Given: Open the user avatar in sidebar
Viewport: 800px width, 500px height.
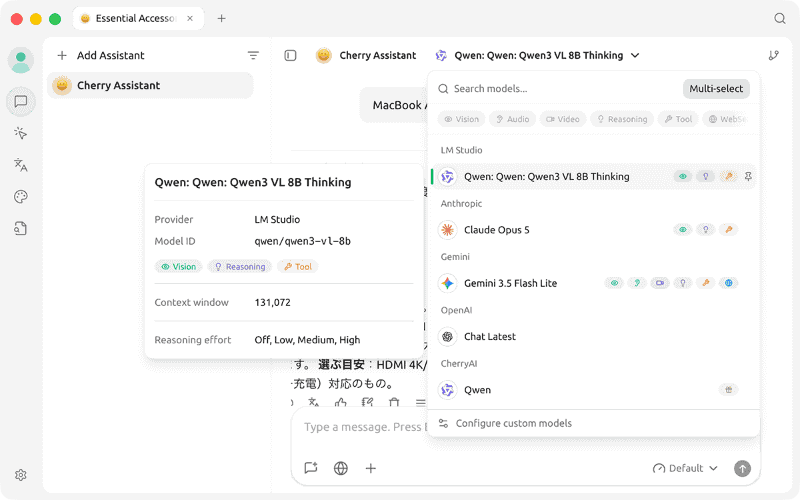Looking at the screenshot, I should coord(21,60).
